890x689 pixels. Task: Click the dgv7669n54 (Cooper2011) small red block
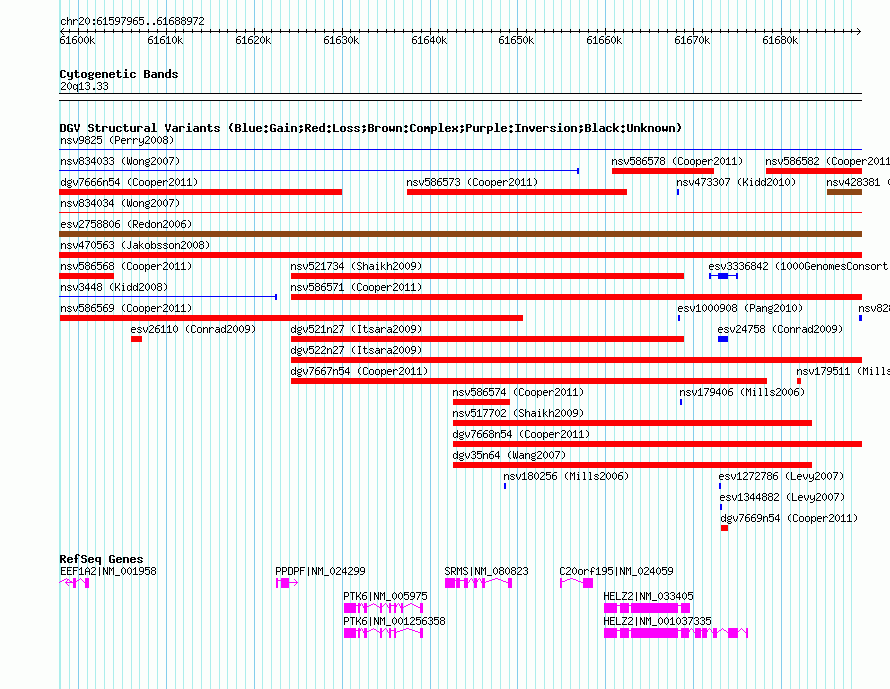tap(724, 528)
